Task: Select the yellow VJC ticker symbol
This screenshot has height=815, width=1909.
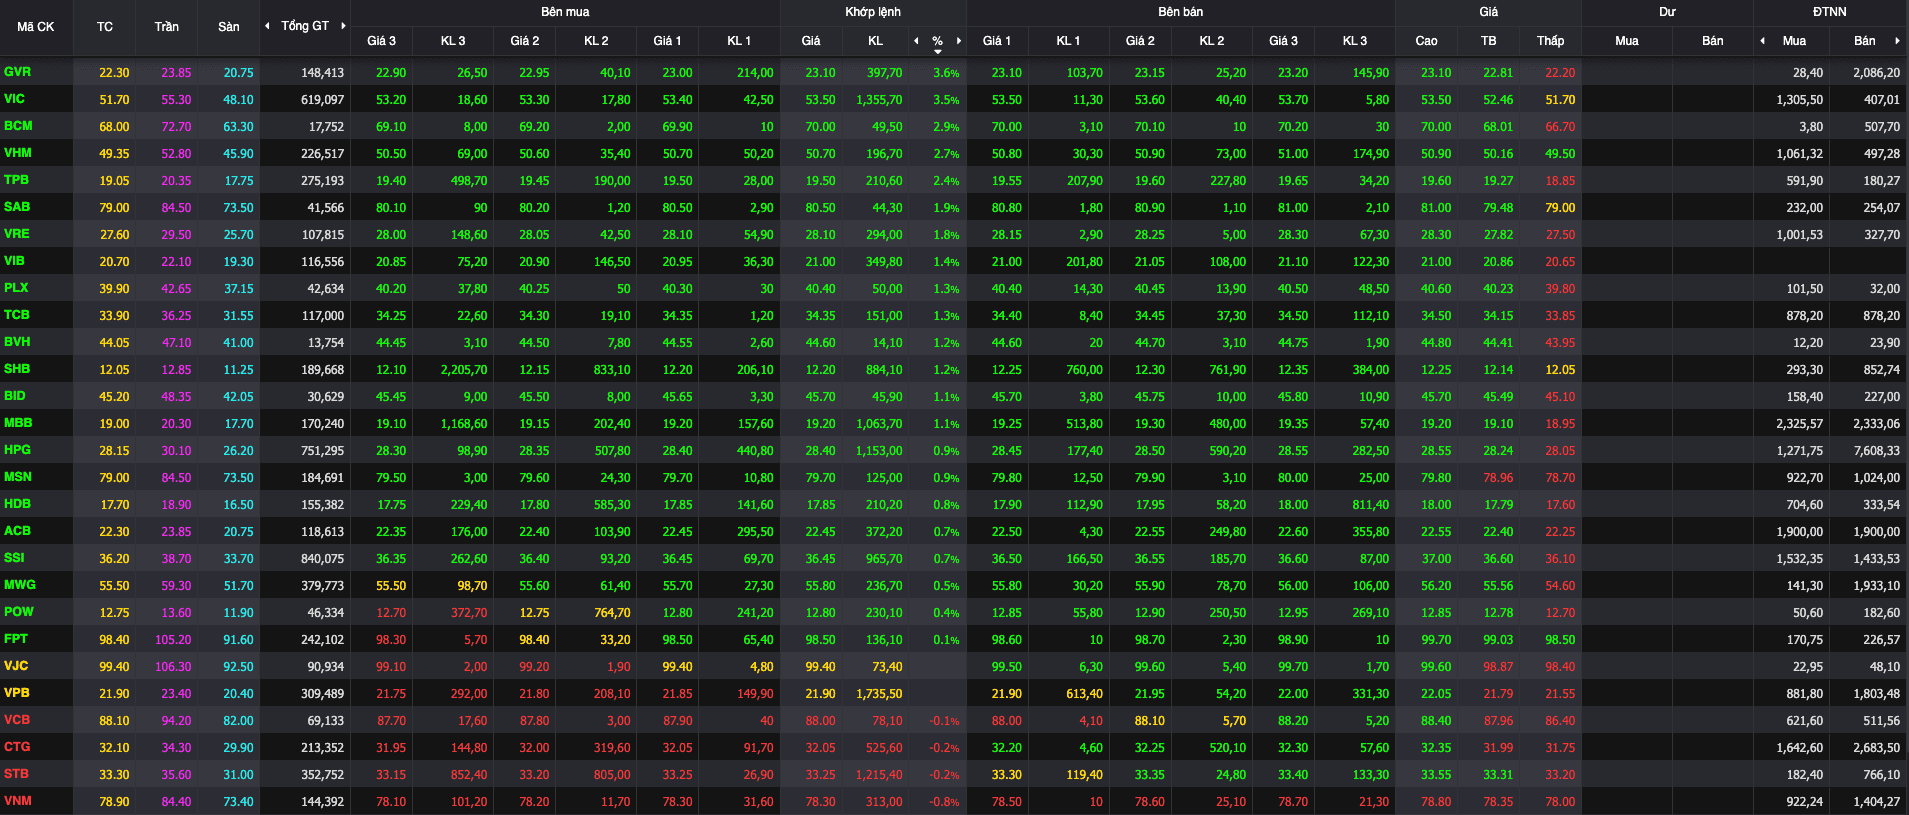Action: (x=17, y=666)
